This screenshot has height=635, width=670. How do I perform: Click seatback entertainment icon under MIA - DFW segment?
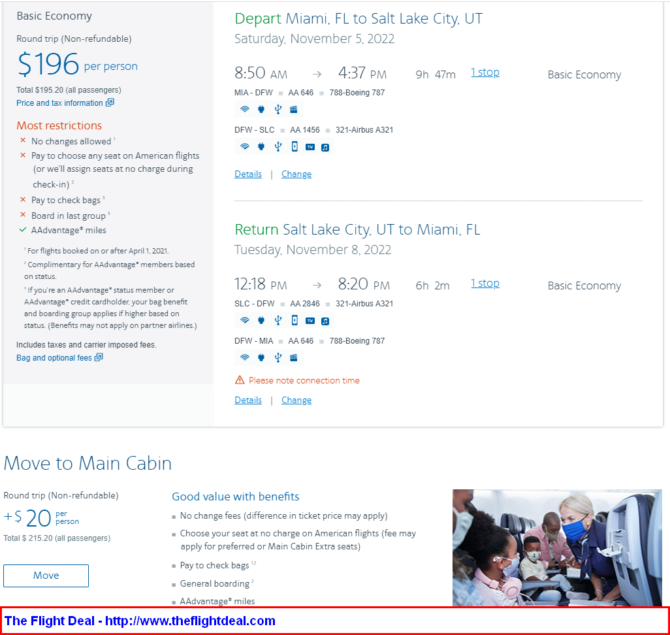(294, 109)
